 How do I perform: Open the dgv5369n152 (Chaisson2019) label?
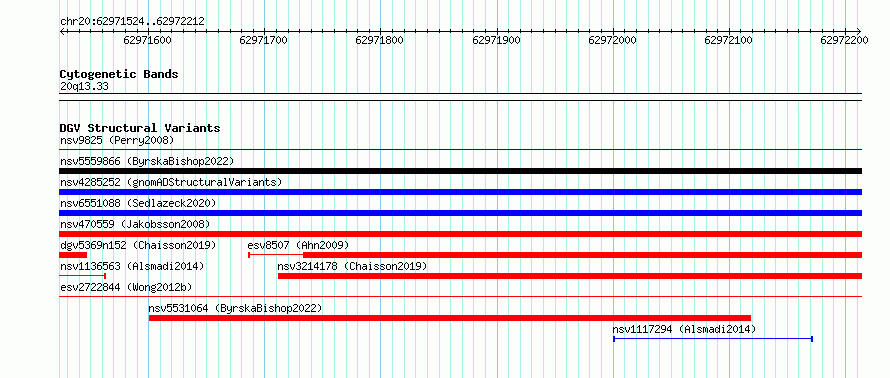pos(138,245)
